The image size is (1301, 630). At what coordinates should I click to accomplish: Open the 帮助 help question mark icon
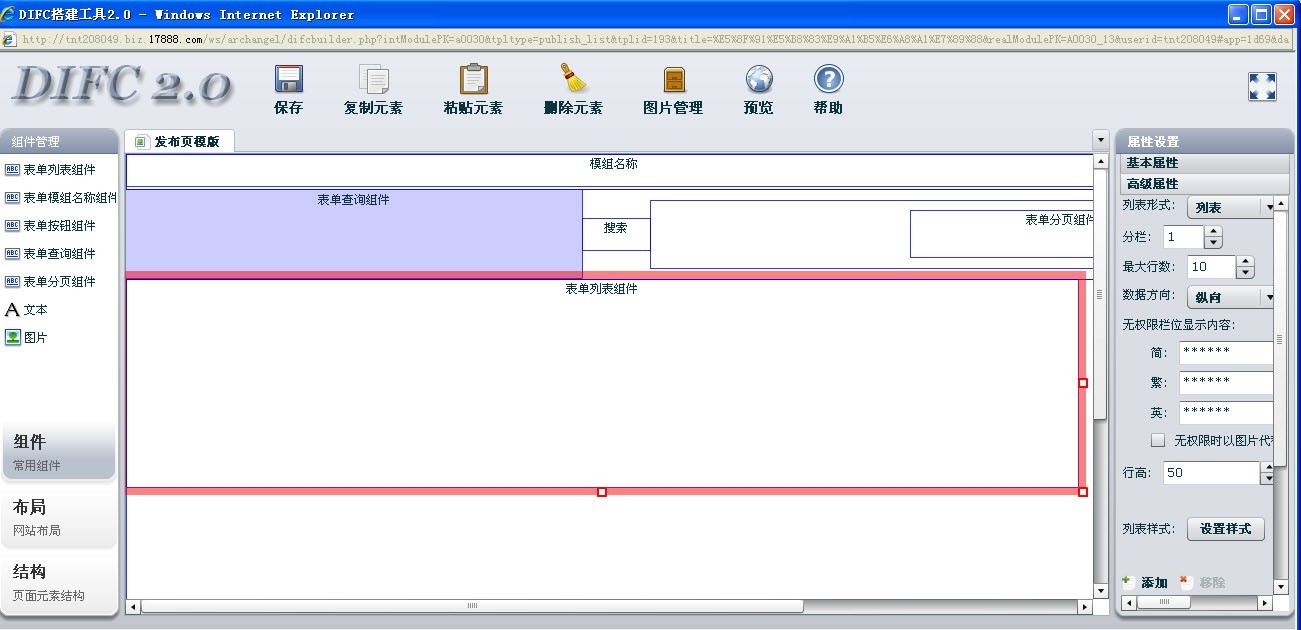828,80
